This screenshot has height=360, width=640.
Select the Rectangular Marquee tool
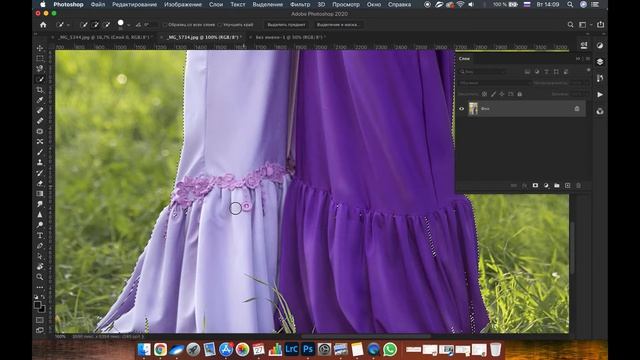[40, 58]
